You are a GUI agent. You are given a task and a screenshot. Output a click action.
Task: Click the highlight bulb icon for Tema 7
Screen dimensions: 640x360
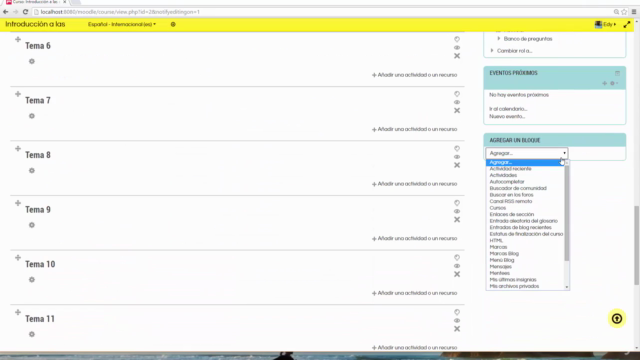click(x=457, y=94)
